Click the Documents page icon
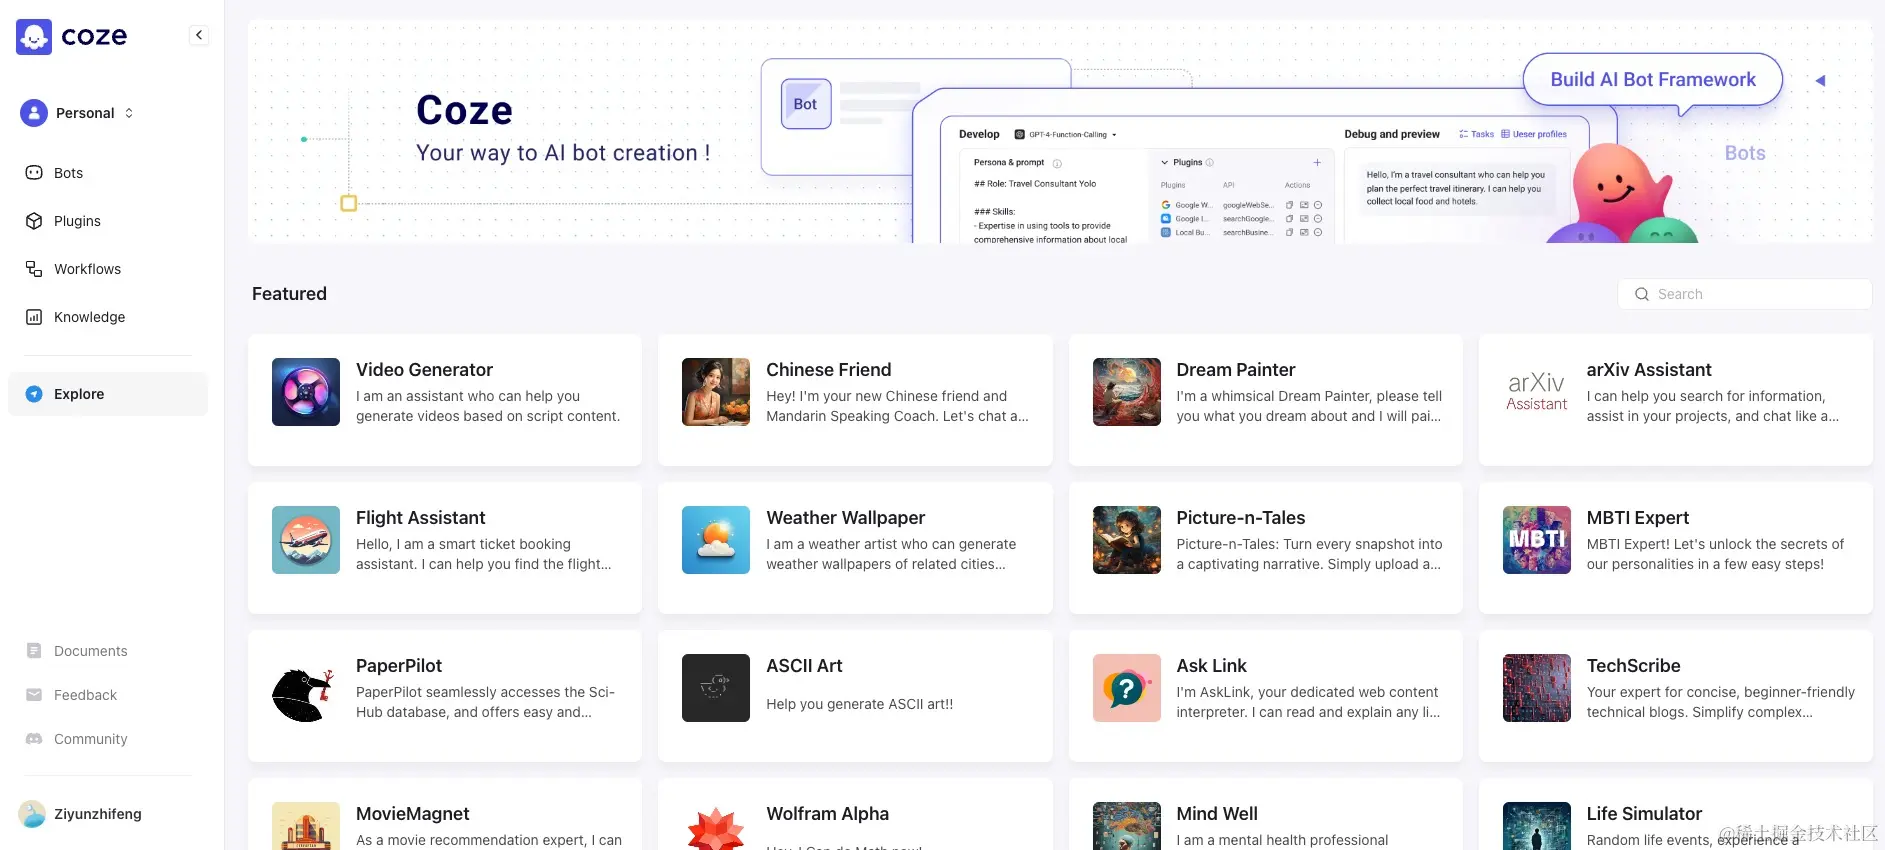Image resolution: width=1885 pixels, height=850 pixels. click(x=34, y=651)
